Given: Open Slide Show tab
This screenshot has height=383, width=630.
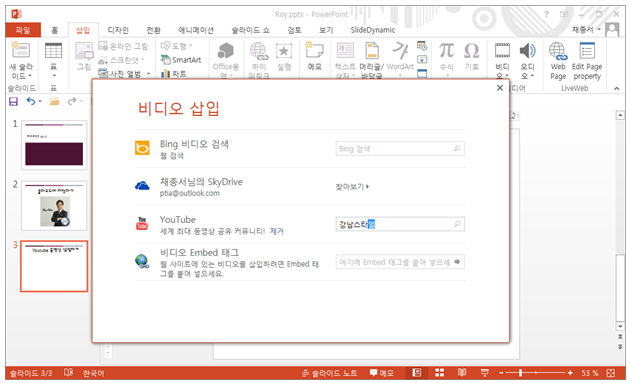Looking at the screenshot, I should click(x=250, y=30).
